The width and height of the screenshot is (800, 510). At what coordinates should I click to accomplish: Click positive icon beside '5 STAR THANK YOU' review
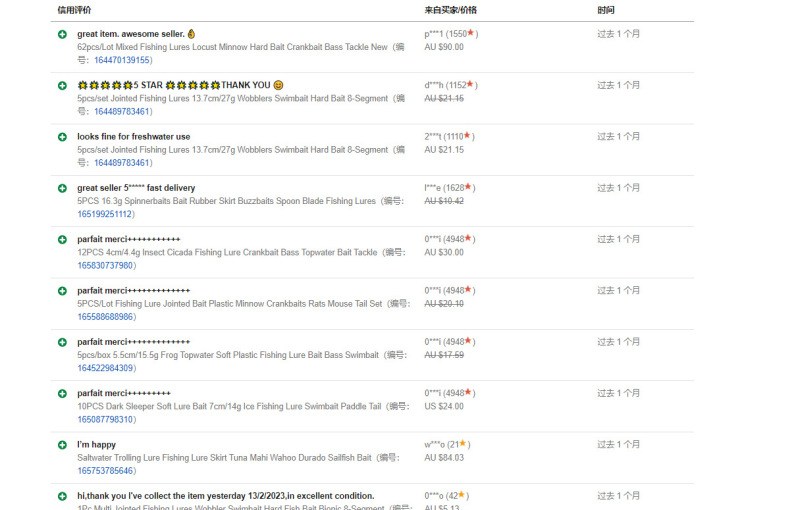[x=62, y=86]
